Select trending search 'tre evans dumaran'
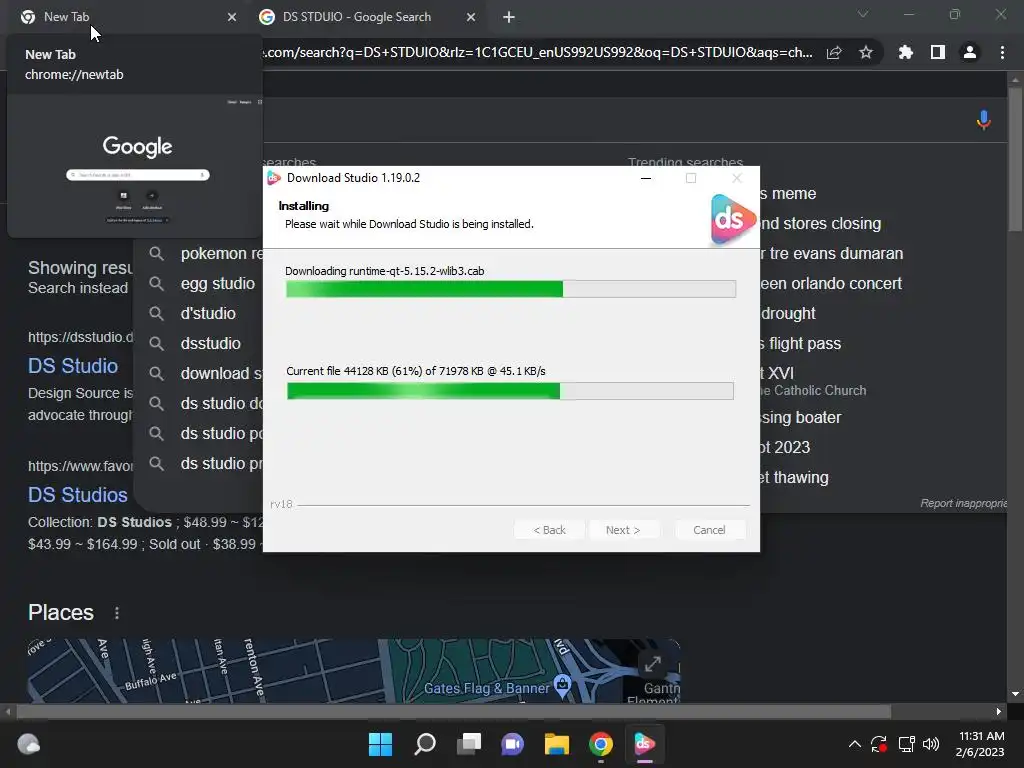The height and width of the screenshot is (768, 1024). coord(832,253)
